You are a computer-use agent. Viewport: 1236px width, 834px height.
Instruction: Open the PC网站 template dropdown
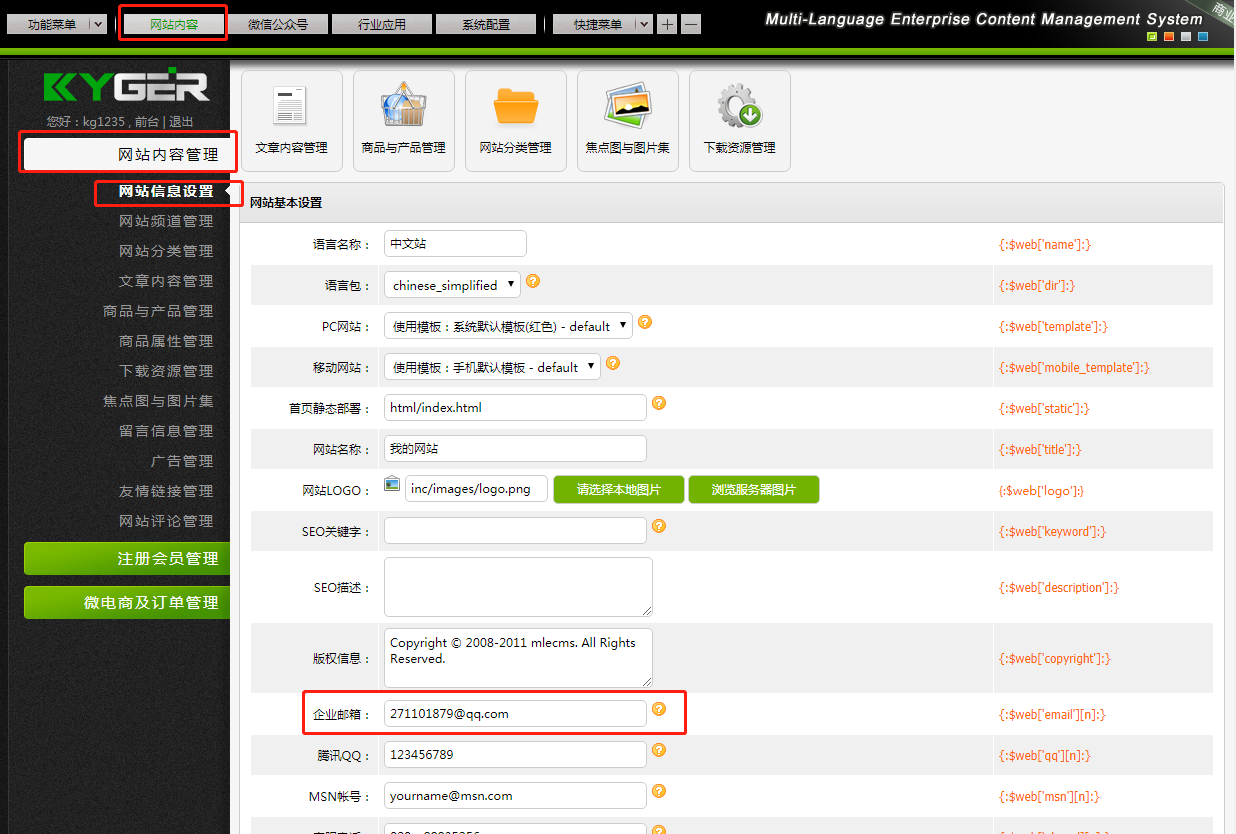(508, 326)
